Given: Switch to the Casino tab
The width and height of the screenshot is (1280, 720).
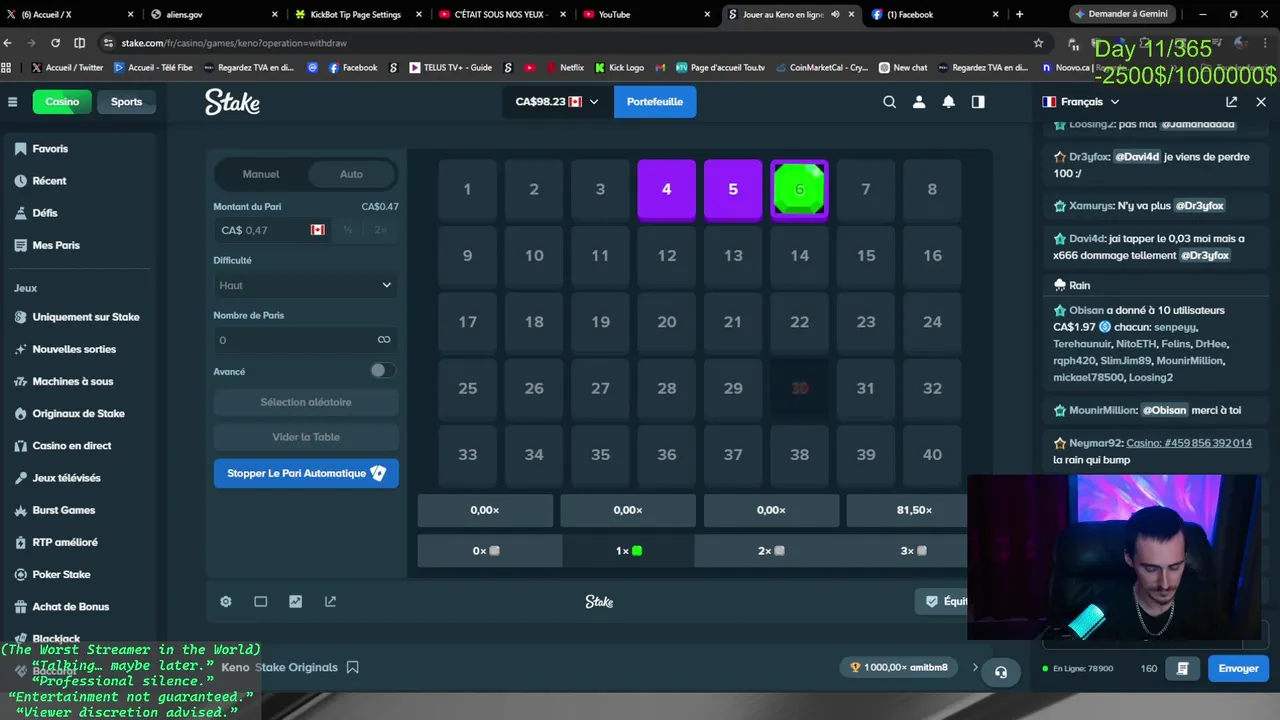Looking at the screenshot, I should click(x=62, y=102).
